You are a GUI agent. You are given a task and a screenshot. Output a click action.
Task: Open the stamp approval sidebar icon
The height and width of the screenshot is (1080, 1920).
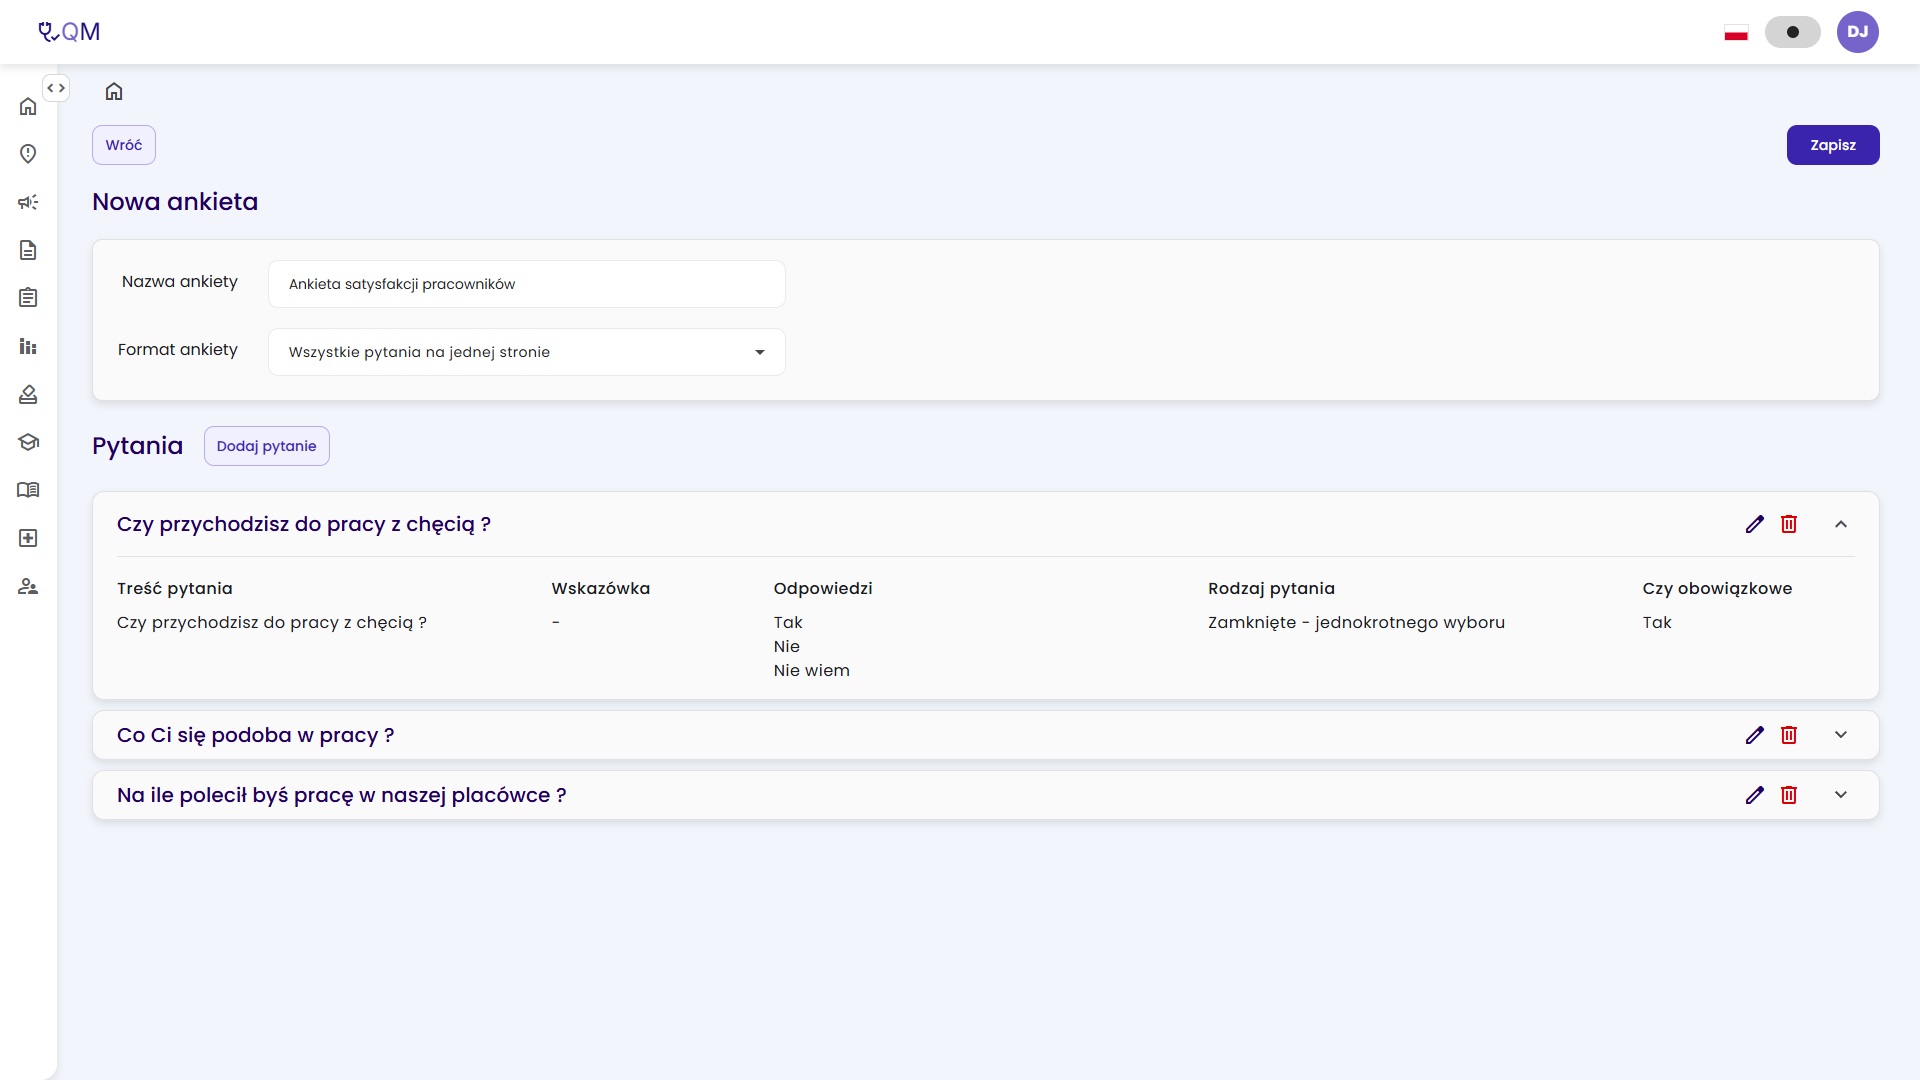click(28, 394)
